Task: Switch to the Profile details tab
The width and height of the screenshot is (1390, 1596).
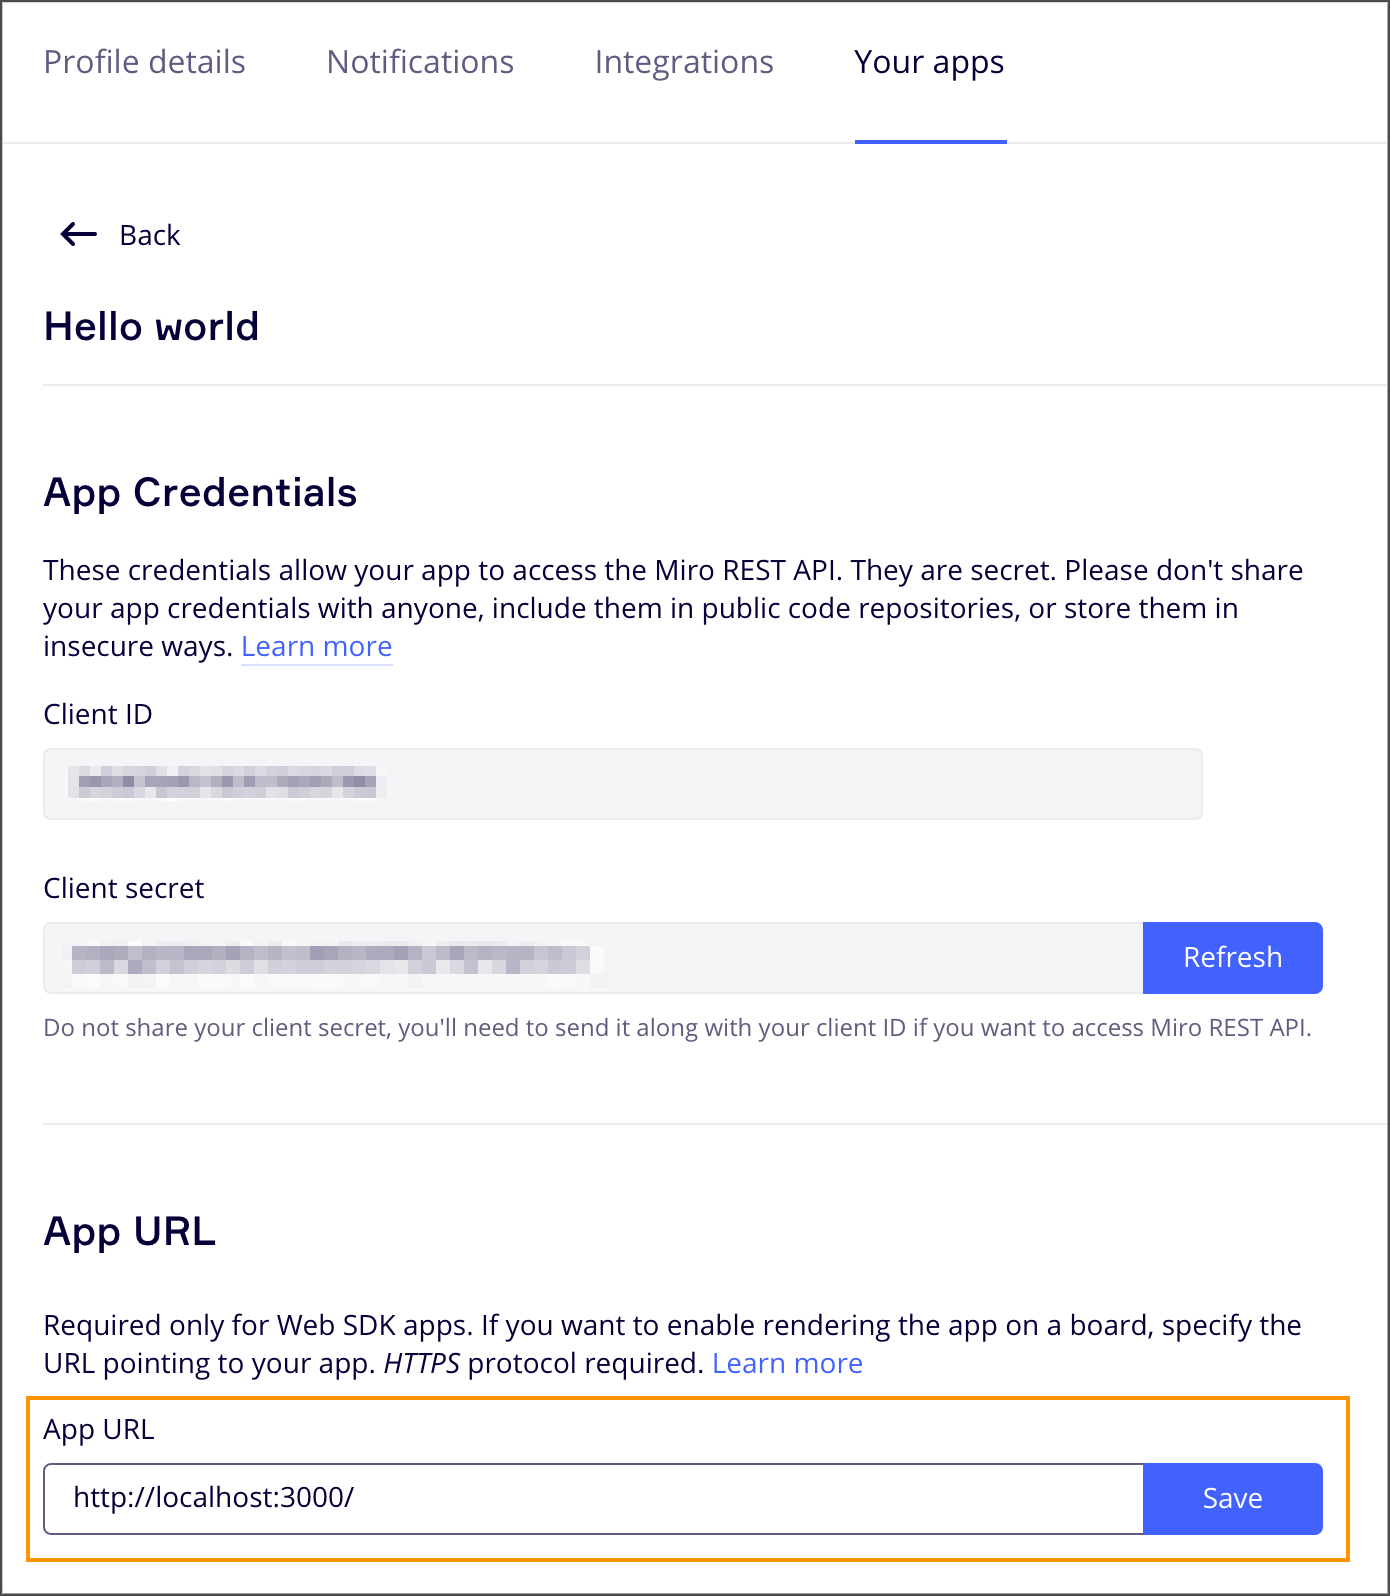Action: click(144, 62)
